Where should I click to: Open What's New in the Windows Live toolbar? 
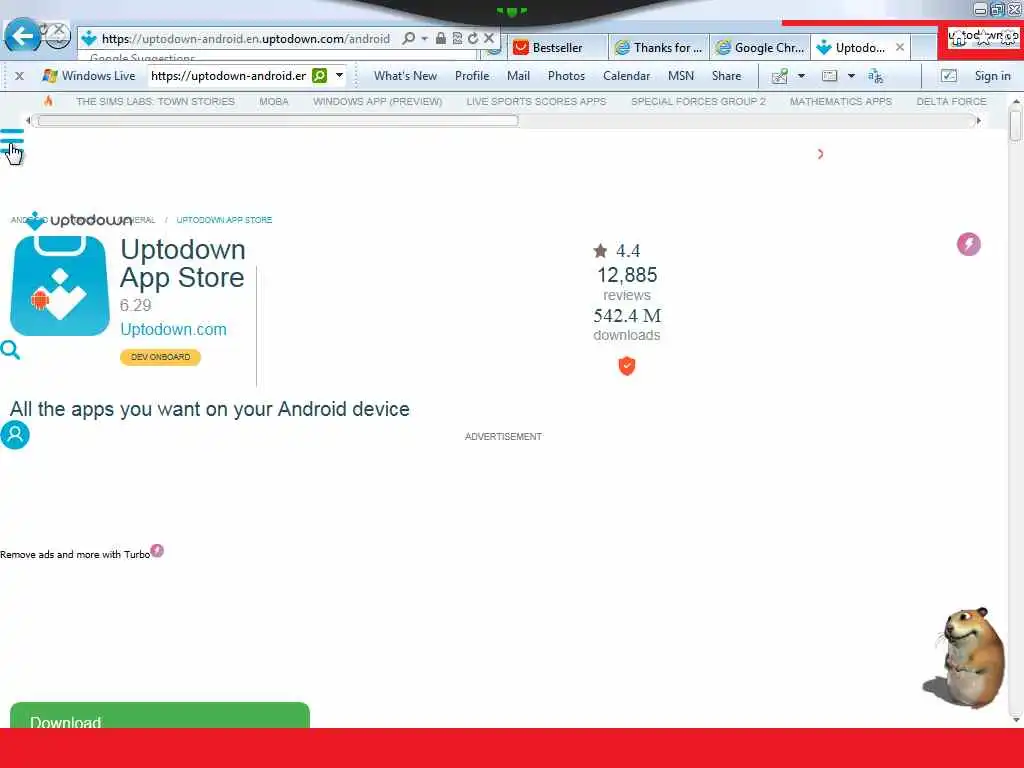click(x=405, y=76)
